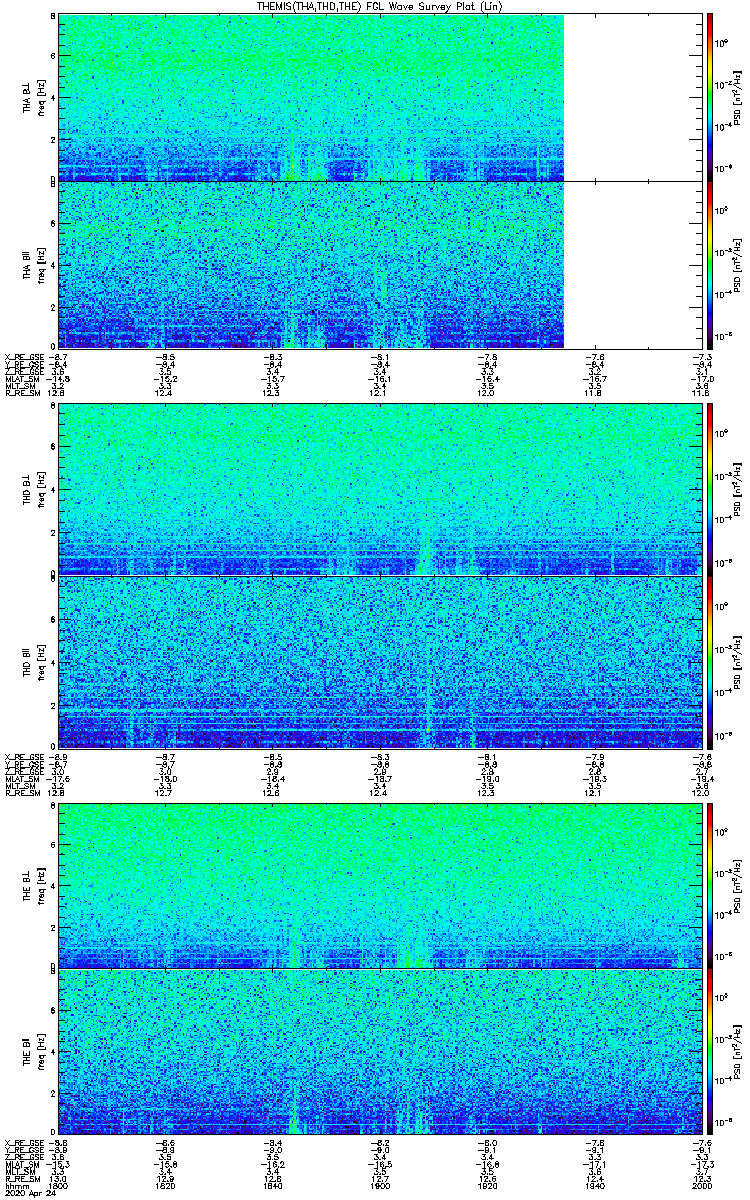
Task: Click the PSD unit label of THE B-perpendicular colorbar
Action: coord(739,885)
